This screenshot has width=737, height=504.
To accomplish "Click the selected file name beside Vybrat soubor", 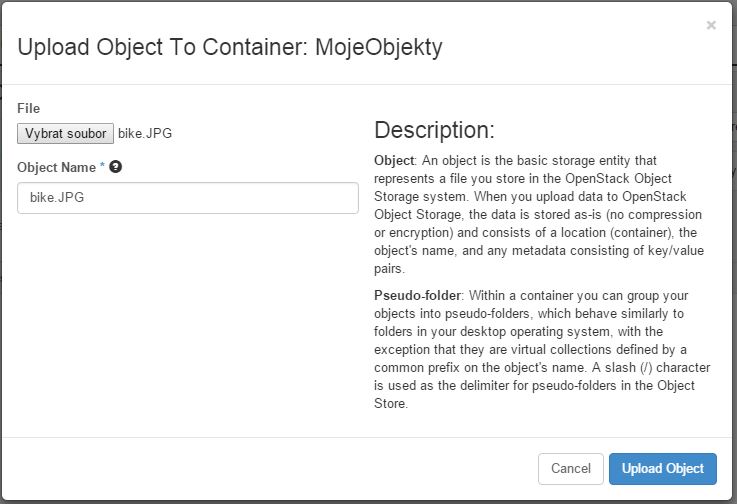I will [x=145, y=134].
